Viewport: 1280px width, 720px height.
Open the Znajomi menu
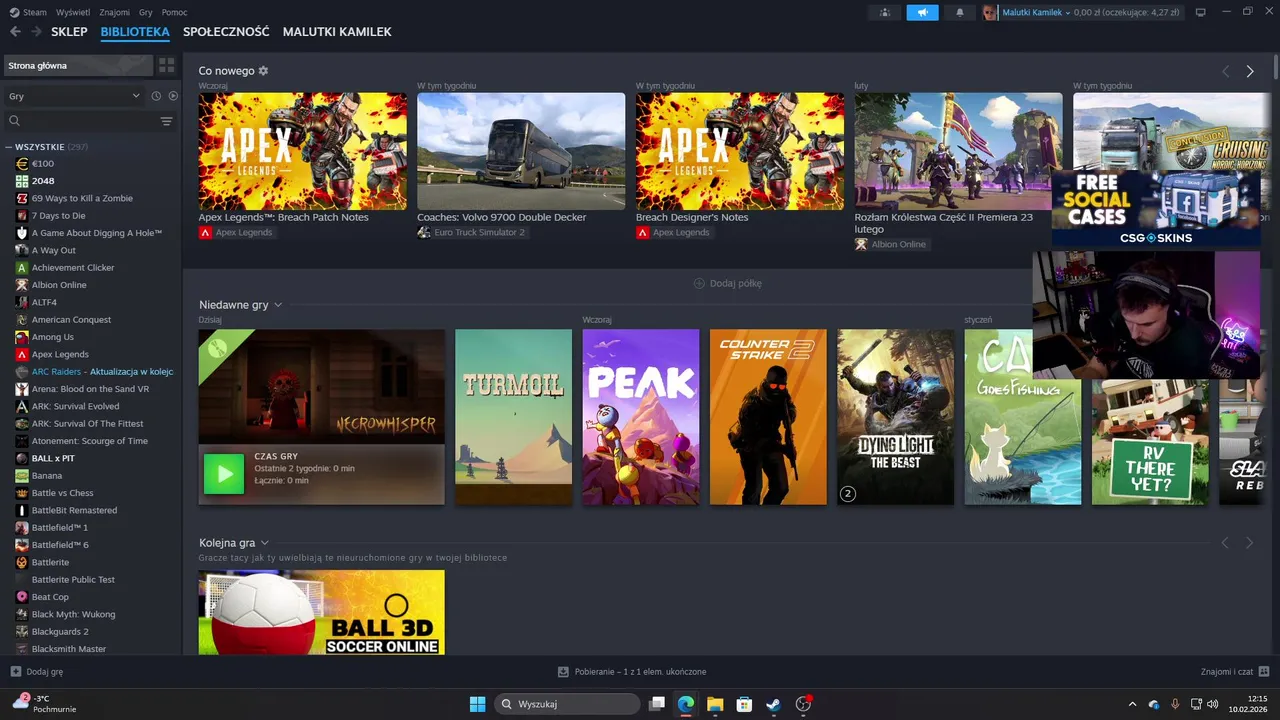click(115, 12)
